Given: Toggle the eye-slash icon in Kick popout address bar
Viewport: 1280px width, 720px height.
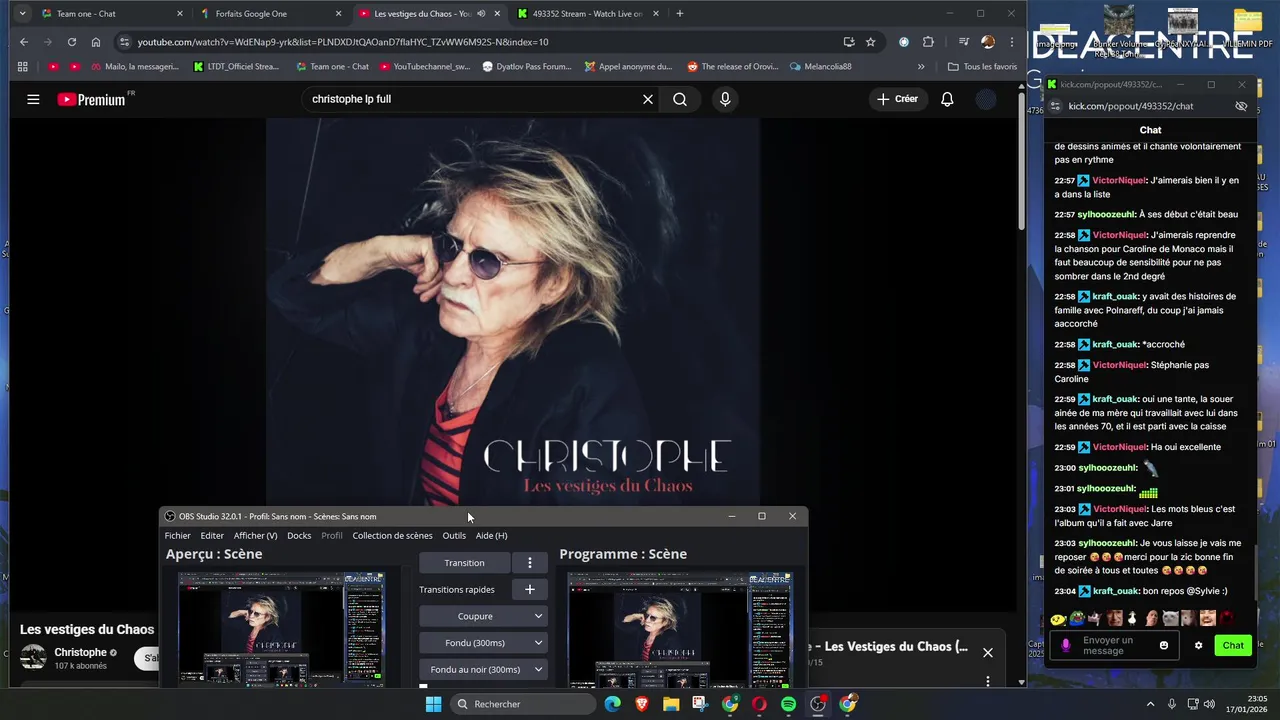Looking at the screenshot, I should point(1241,106).
